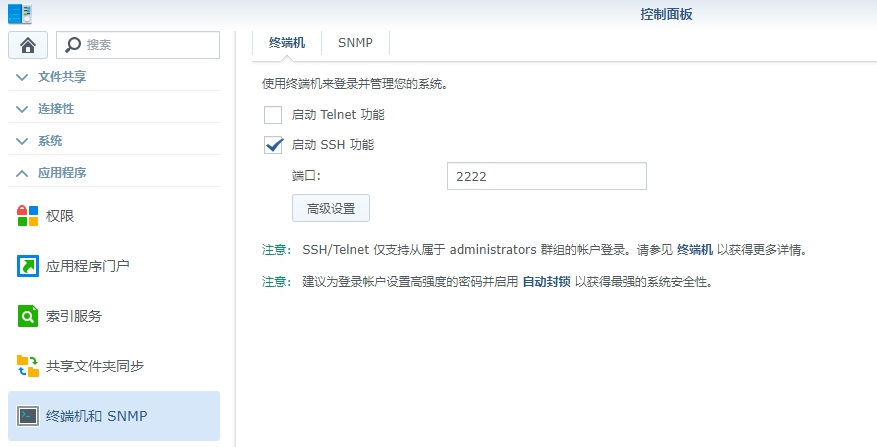Screen dimensions: 877x447
Task: Click the 搜索 search input field
Action: pos(138,45)
